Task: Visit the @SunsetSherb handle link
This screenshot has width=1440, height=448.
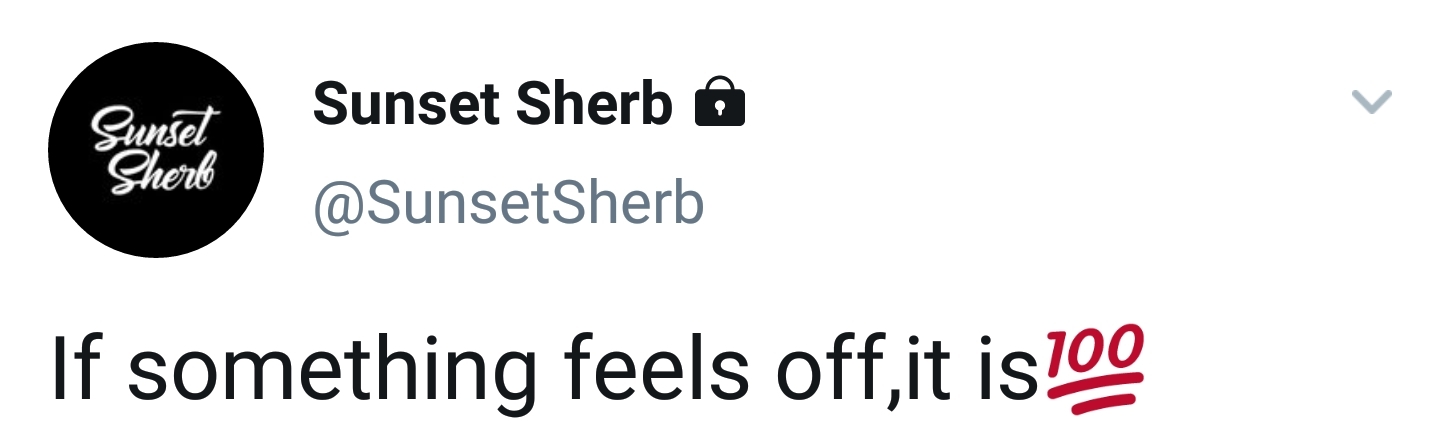Action: (509, 204)
